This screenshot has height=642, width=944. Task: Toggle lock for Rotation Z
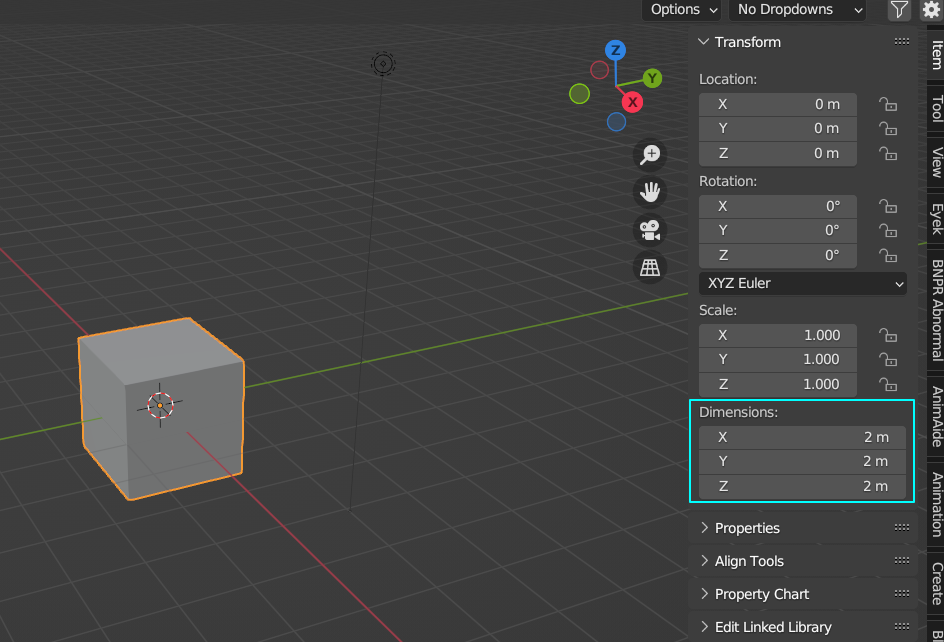point(887,255)
